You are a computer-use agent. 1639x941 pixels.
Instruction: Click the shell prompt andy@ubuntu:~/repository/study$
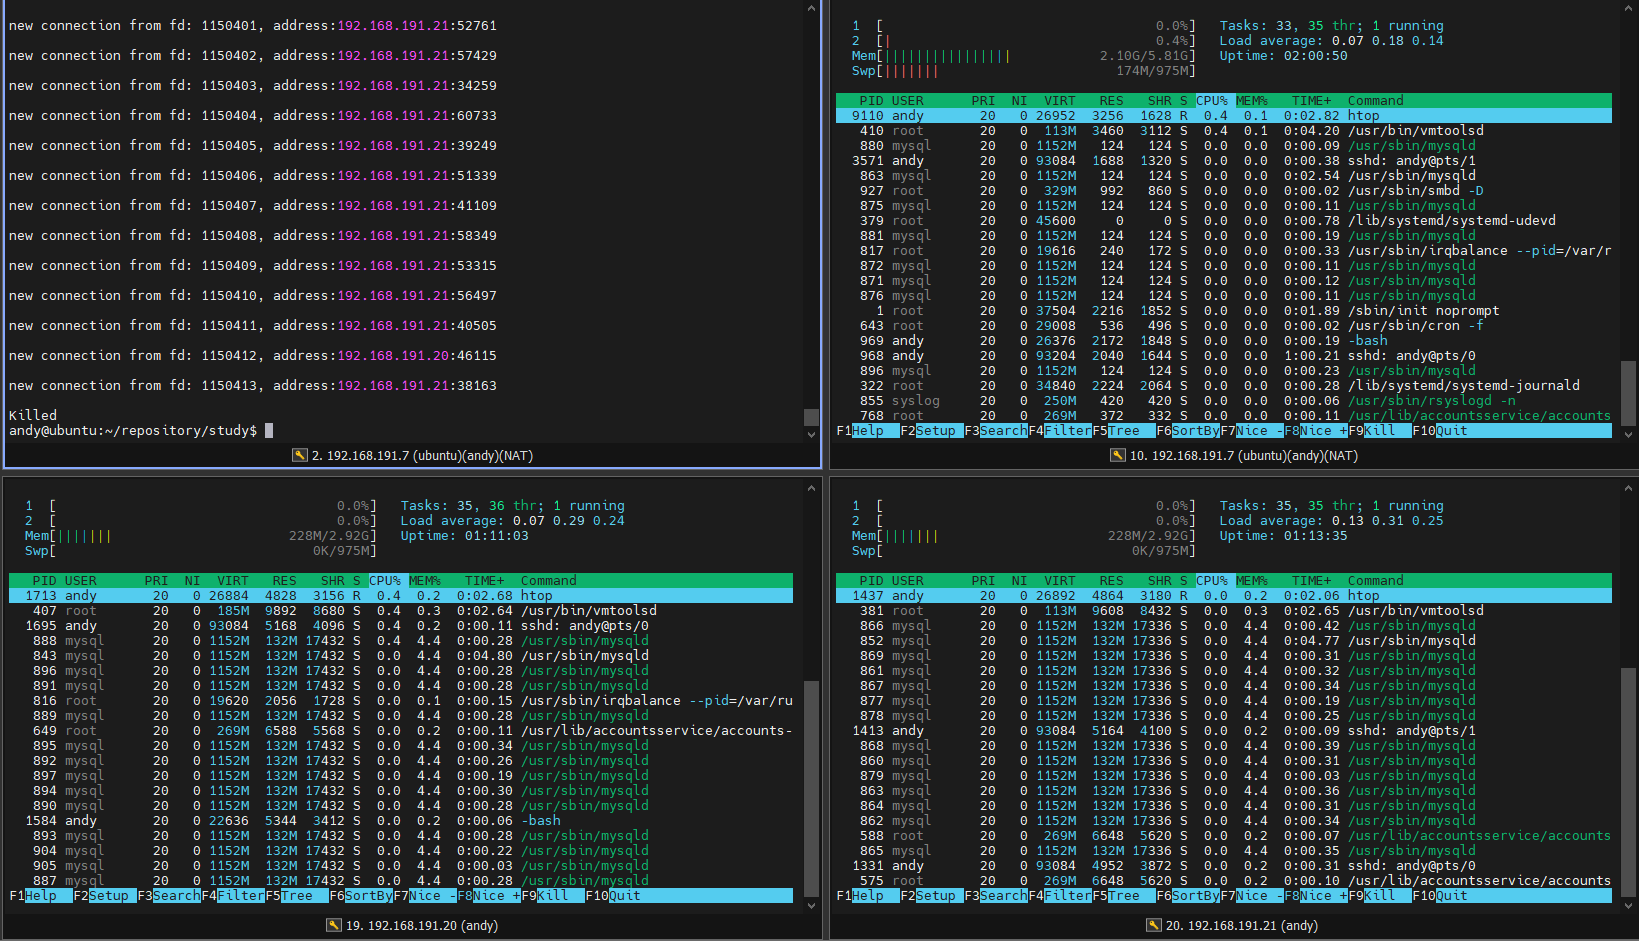click(x=133, y=431)
